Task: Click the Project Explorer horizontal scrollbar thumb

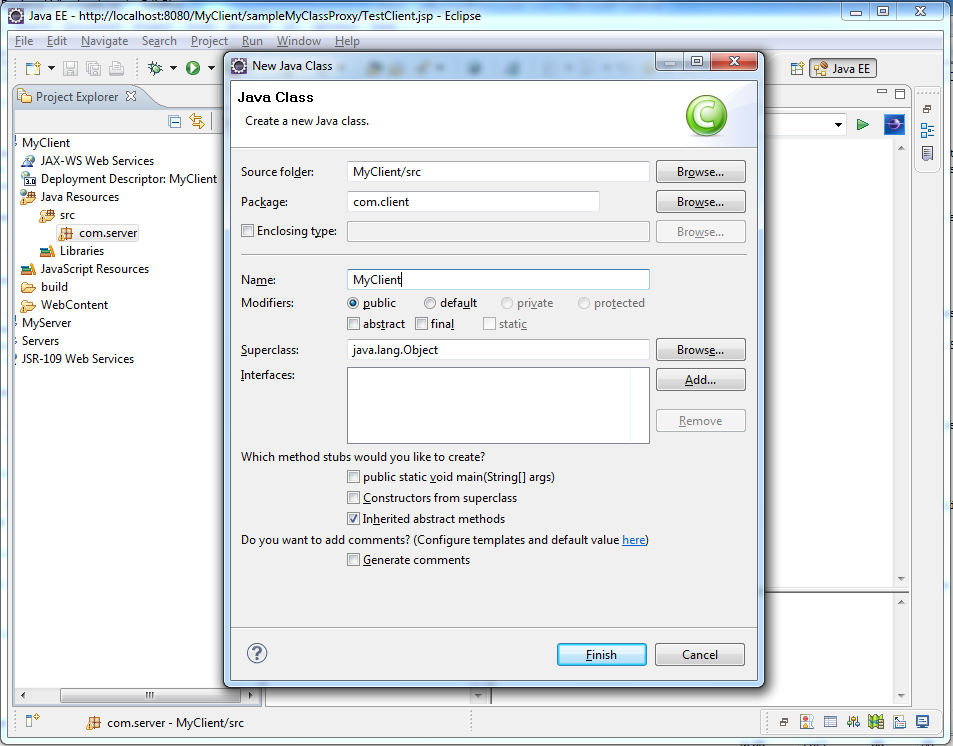Action: pos(150,695)
